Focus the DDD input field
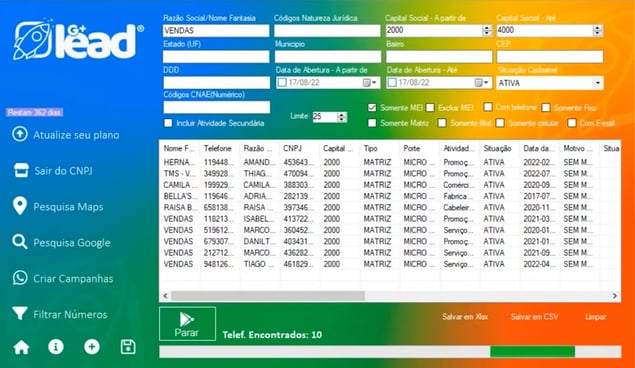 (x=216, y=83)
